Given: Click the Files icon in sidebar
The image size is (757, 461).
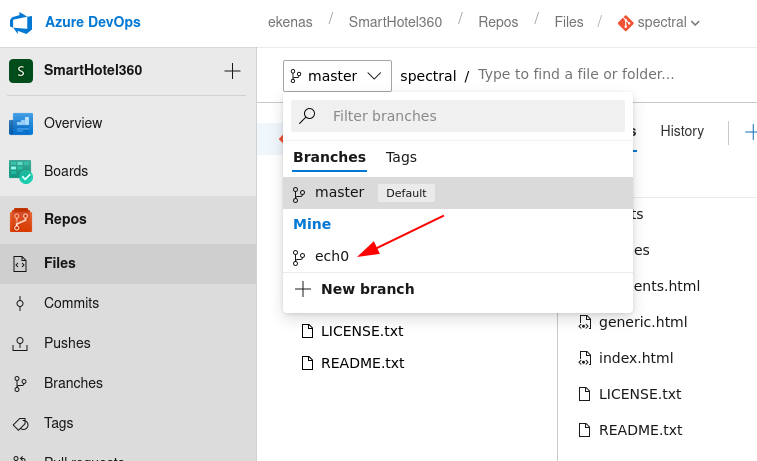Looking at the screenshot, I should 20,264.
